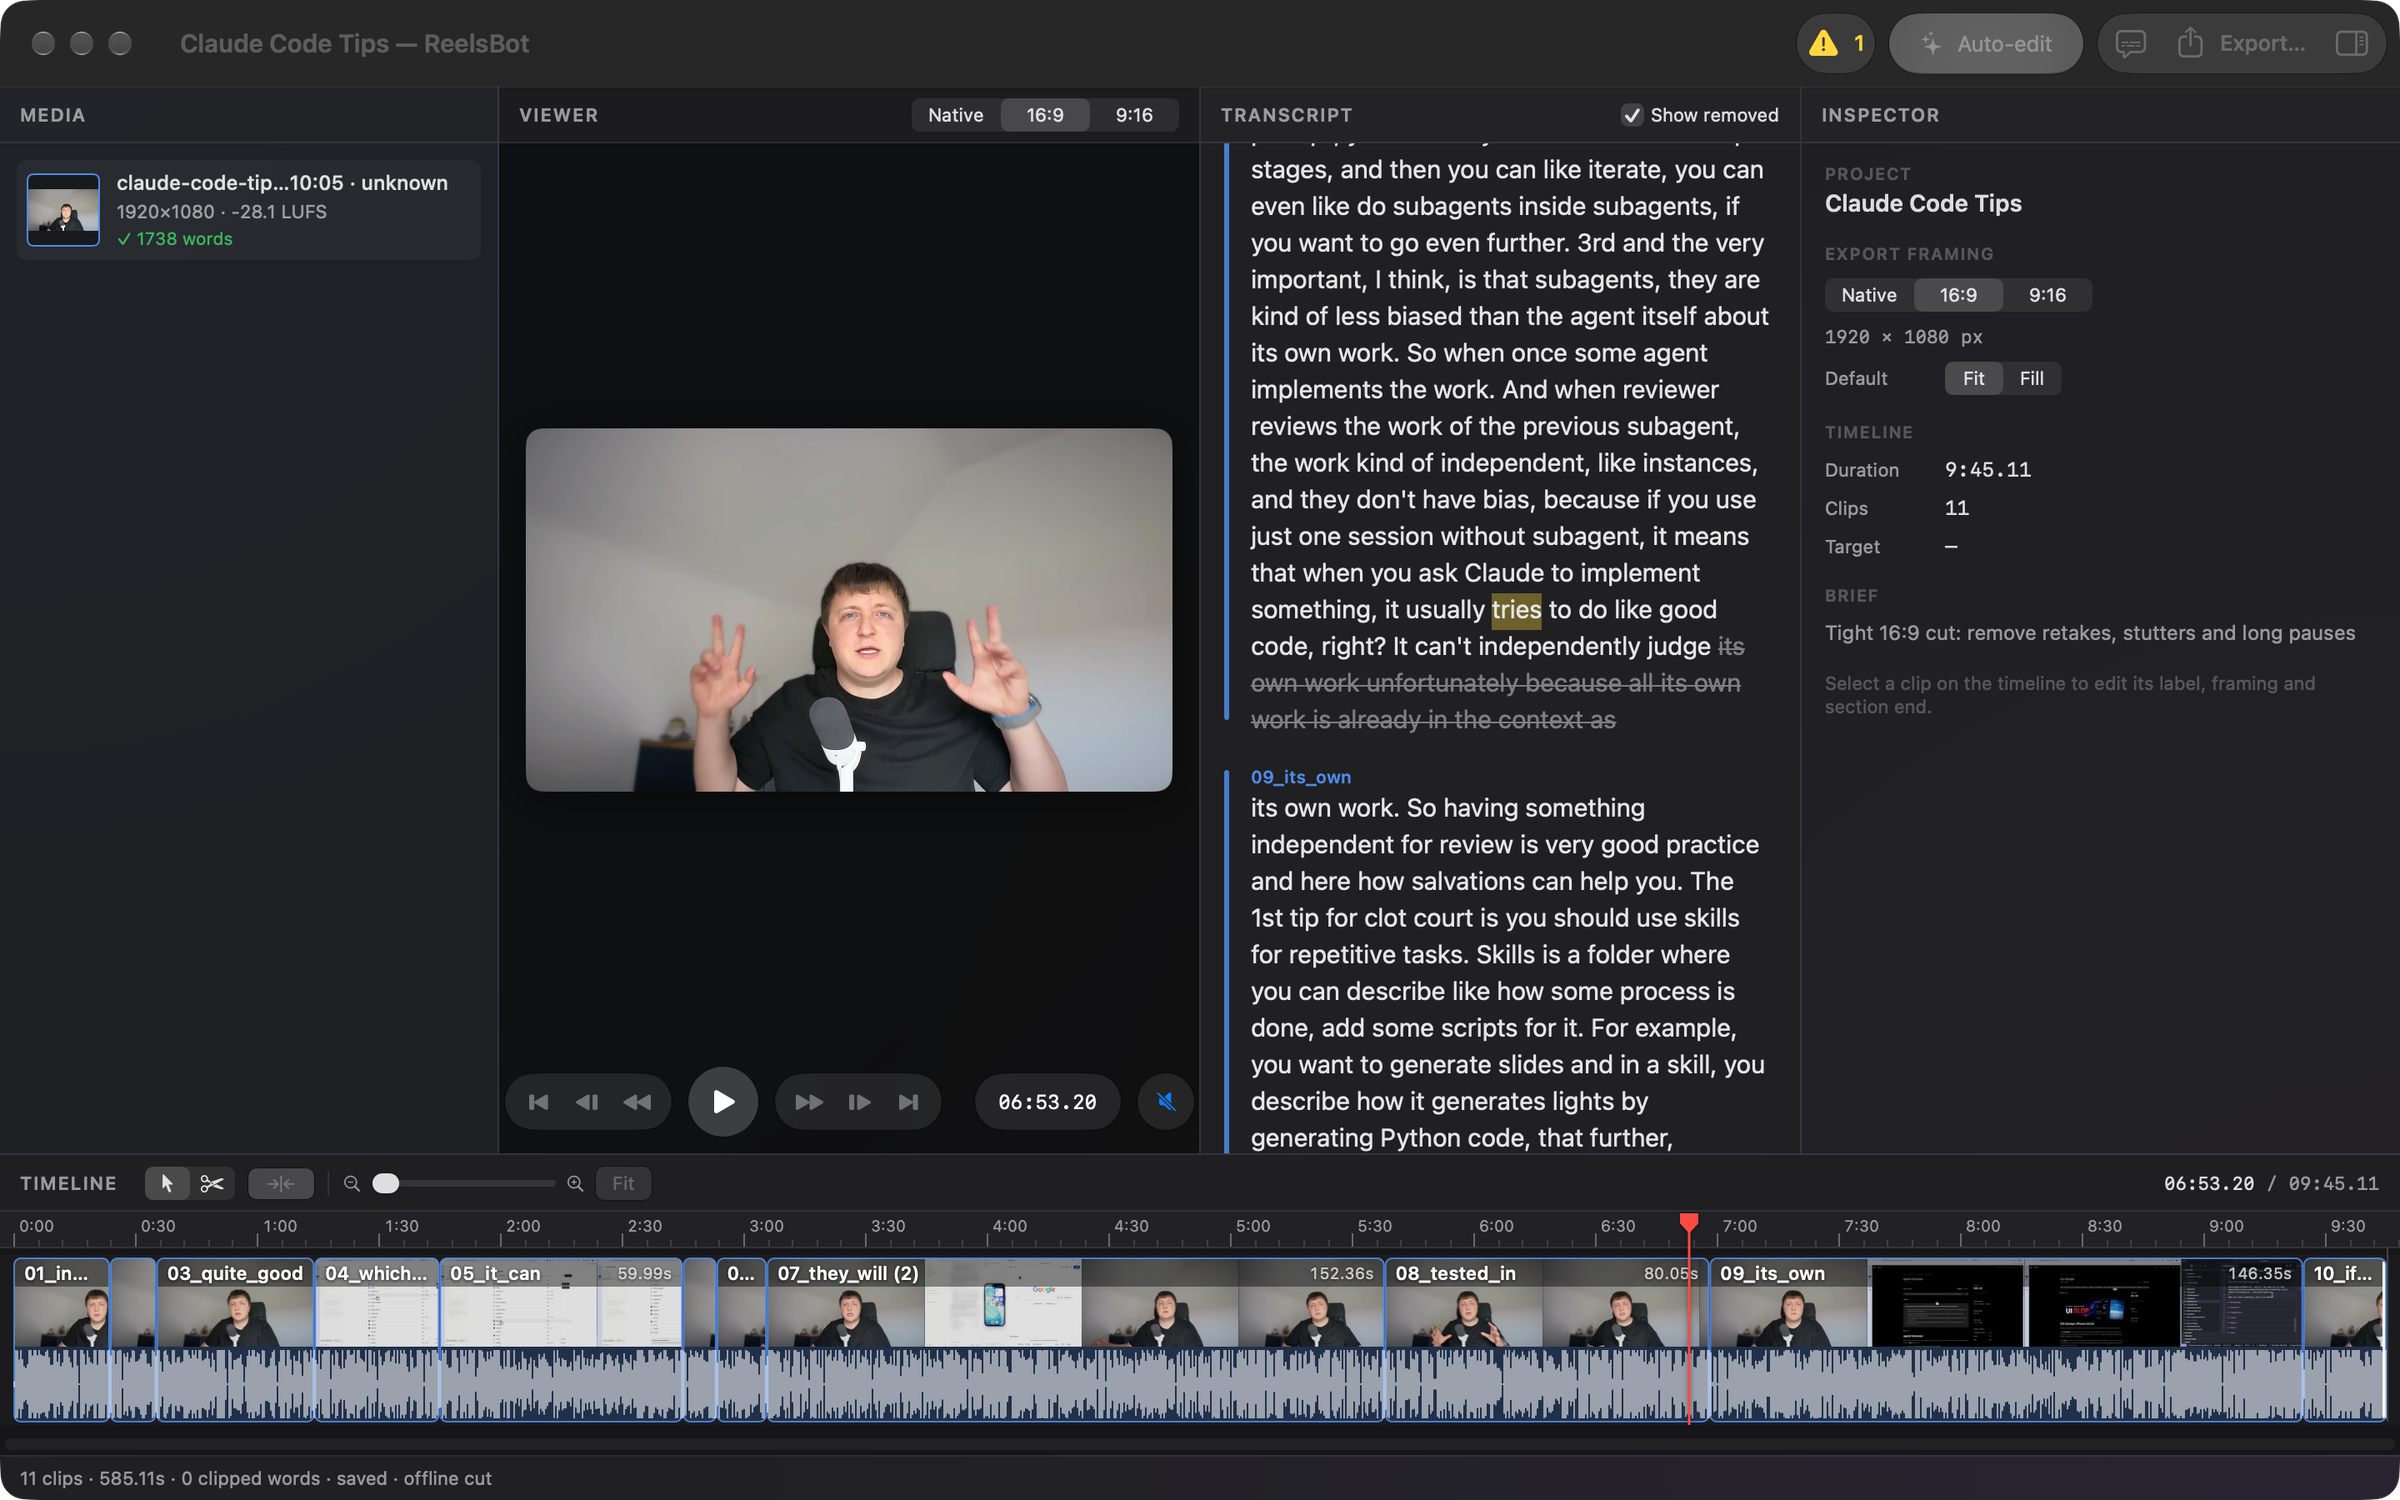The height and width of the screenshot is (1500, 2400).
Task: Select the 05_it_can clip on timeline
Action: pos(561,1338)
